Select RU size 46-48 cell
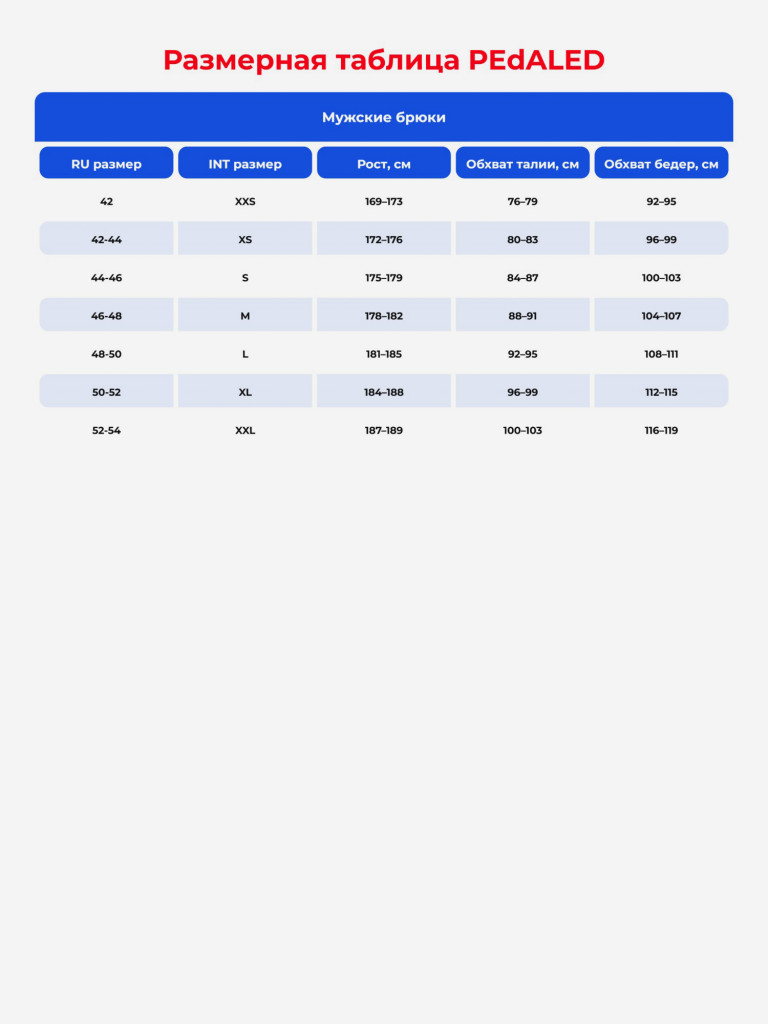This screenshot has width=768, height=1024. pyautogui.click(x=106, y=315)
